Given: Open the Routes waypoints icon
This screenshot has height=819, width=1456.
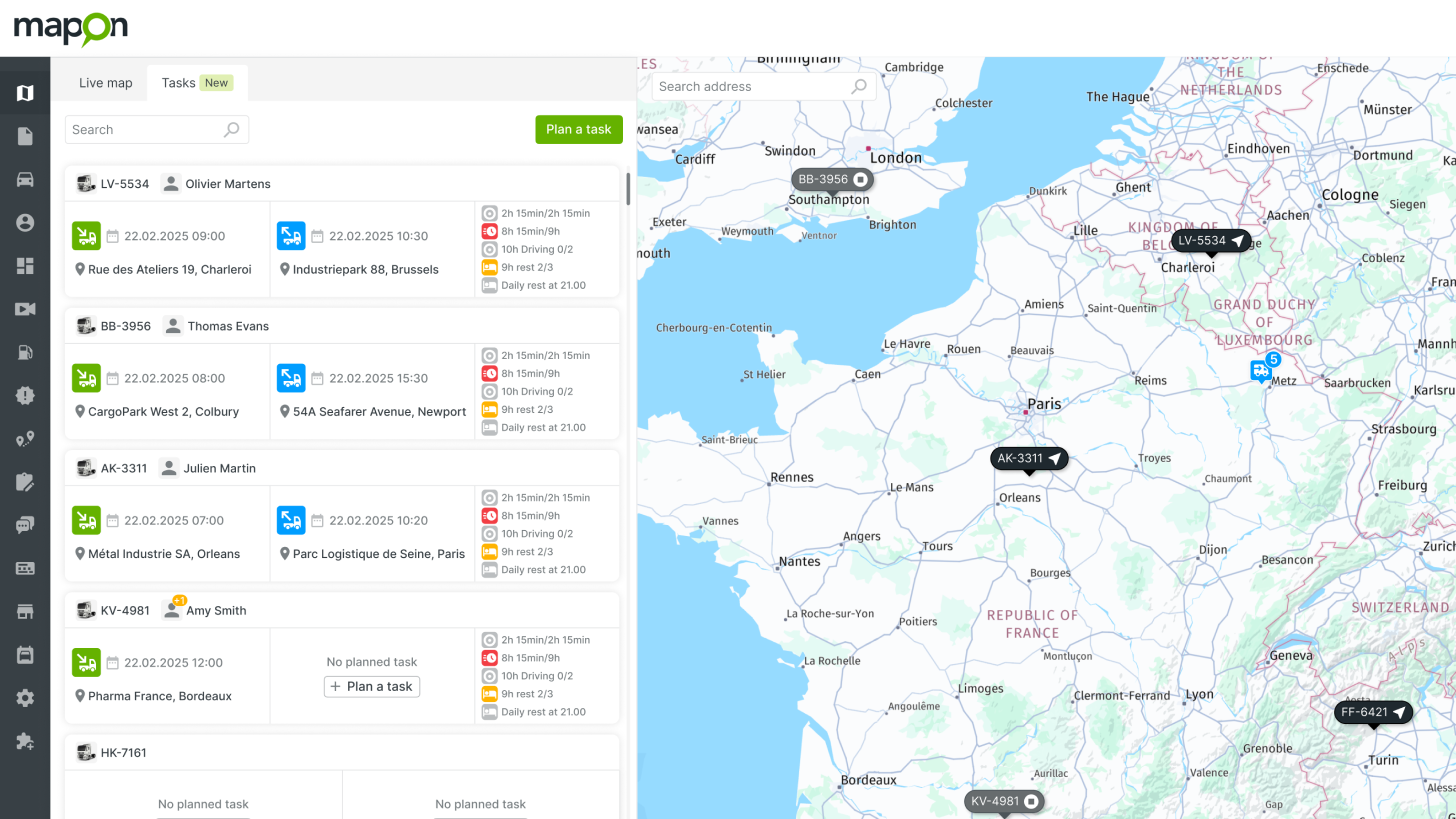Looking at the screenshot, I should [24, 438].
